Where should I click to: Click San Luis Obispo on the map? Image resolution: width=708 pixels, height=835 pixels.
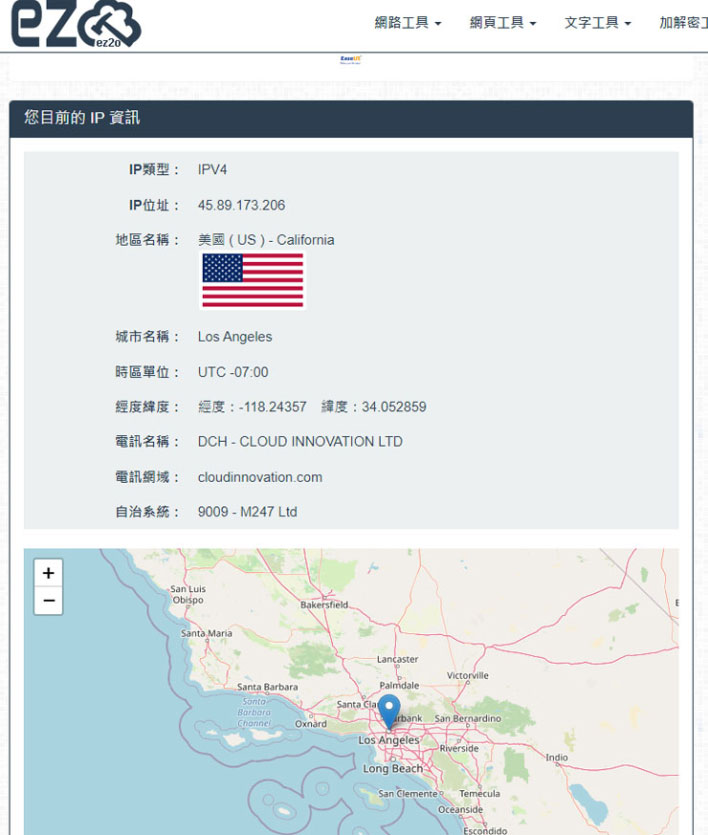tap(188, 594)
